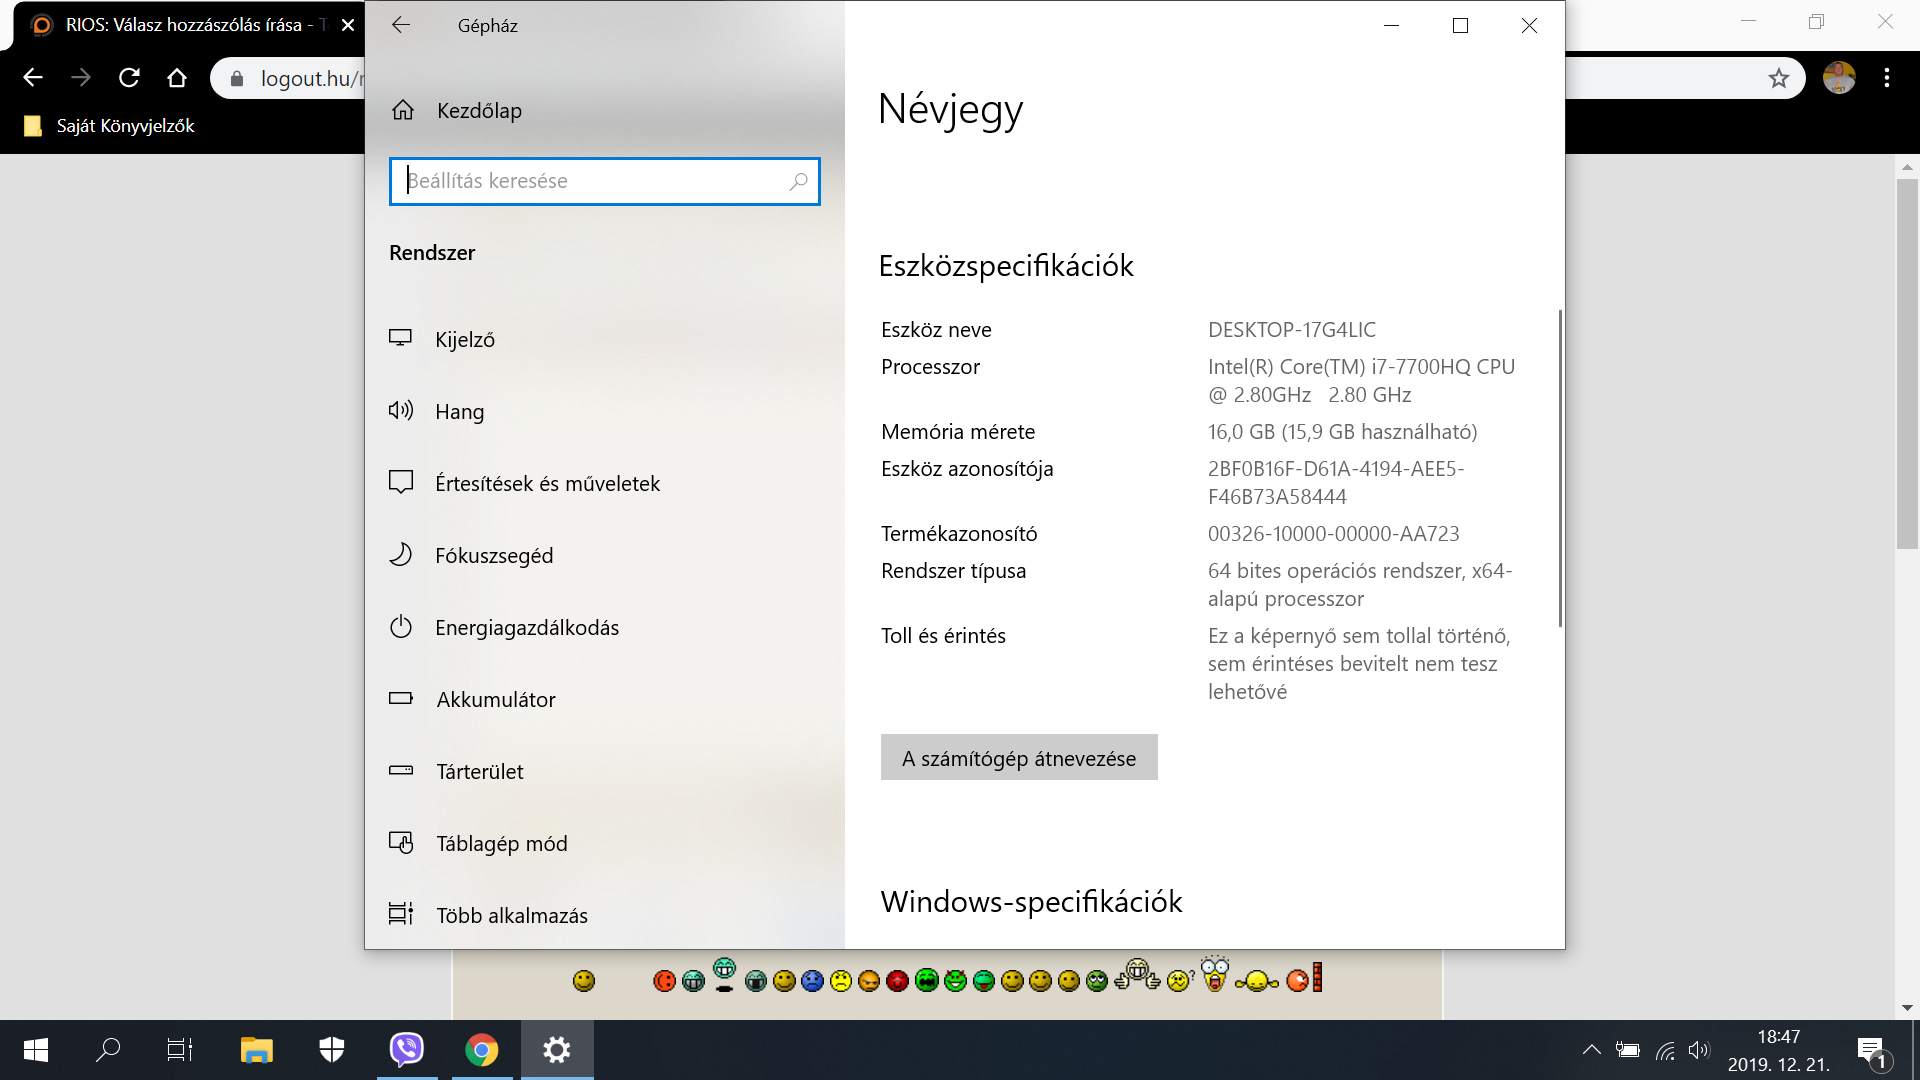Bookmark this page with star icon

(x=1778, y=78)
